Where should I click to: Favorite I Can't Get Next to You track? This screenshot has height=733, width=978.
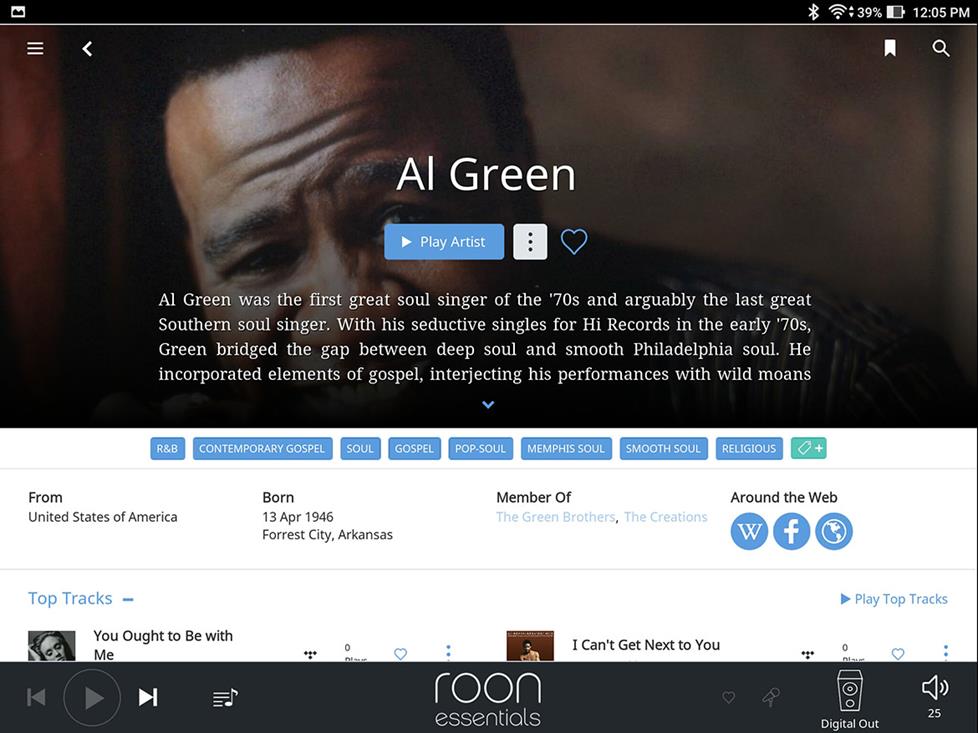pos(898,653)
